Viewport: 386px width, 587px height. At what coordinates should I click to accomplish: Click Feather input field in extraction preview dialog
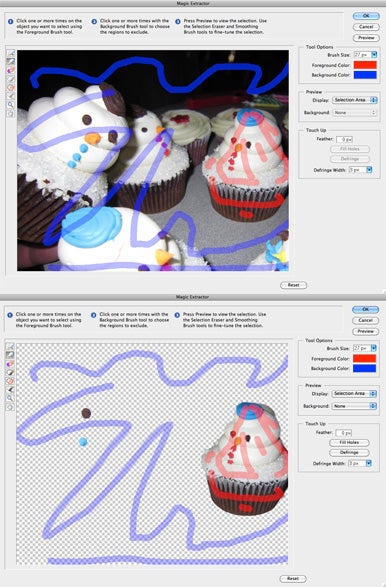[344, 433]
